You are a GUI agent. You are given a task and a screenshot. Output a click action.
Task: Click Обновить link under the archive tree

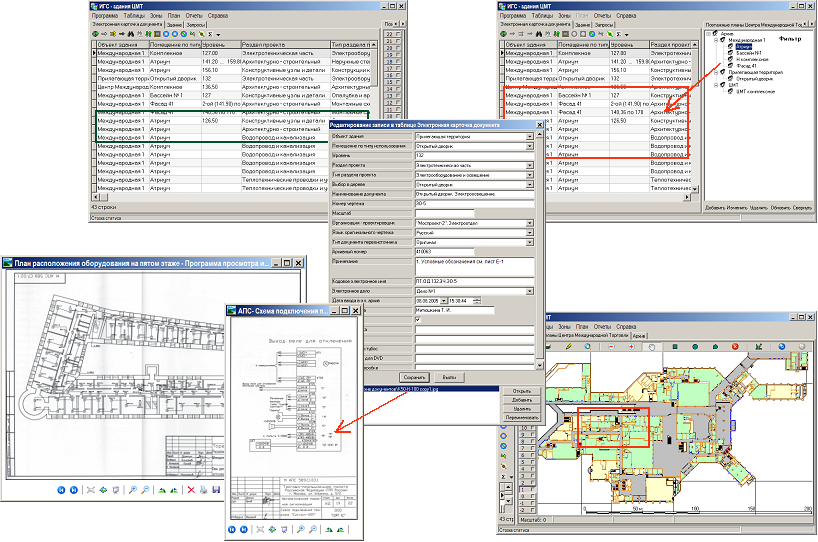(x=780, y=208)
